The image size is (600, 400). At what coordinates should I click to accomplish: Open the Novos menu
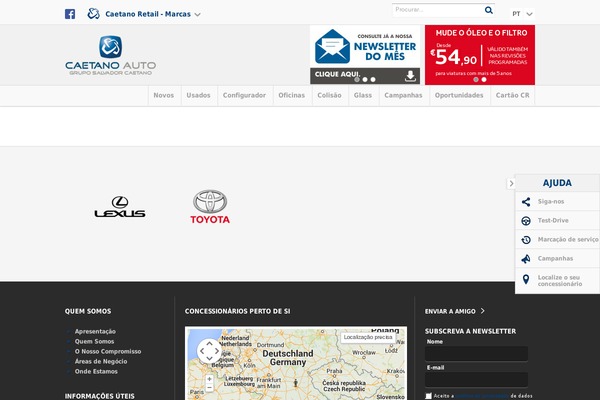tap(164, 95)
